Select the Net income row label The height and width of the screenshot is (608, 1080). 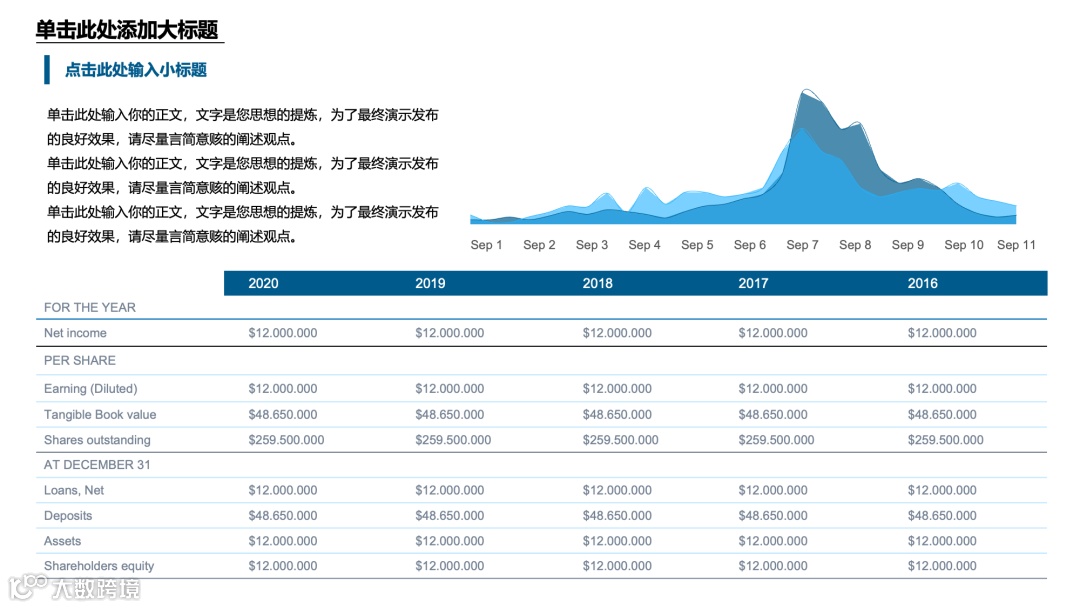[x=75, y=333]
